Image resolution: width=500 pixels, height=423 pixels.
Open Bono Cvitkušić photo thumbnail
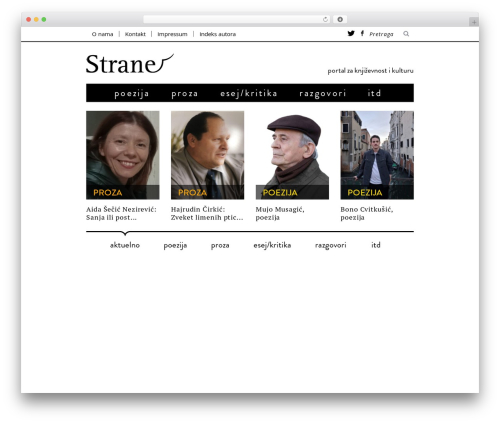377,155
